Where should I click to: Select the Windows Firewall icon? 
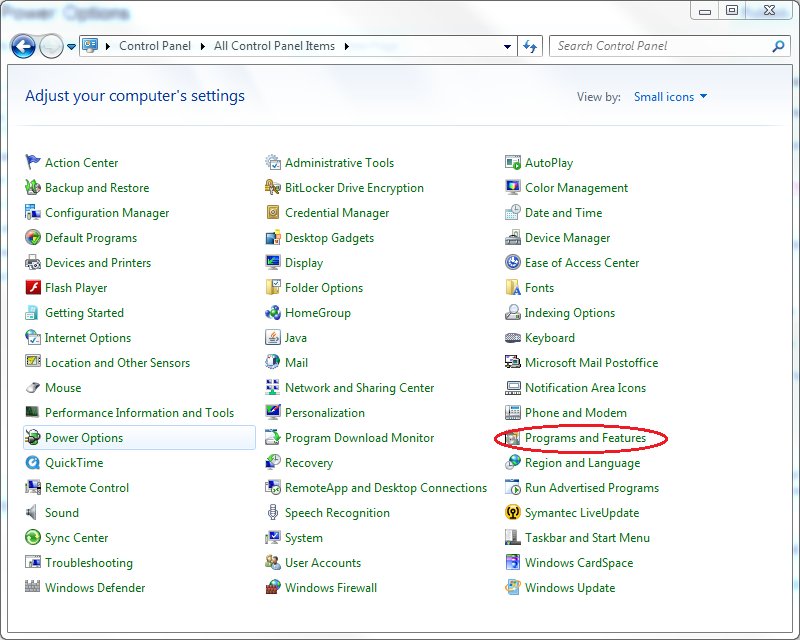pyautogui.click(x=273, y=588)
